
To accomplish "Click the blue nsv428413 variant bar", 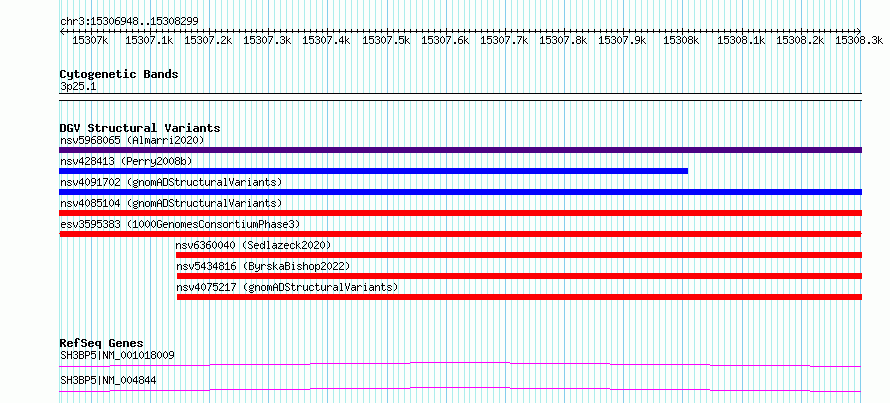I will (373, 171).
